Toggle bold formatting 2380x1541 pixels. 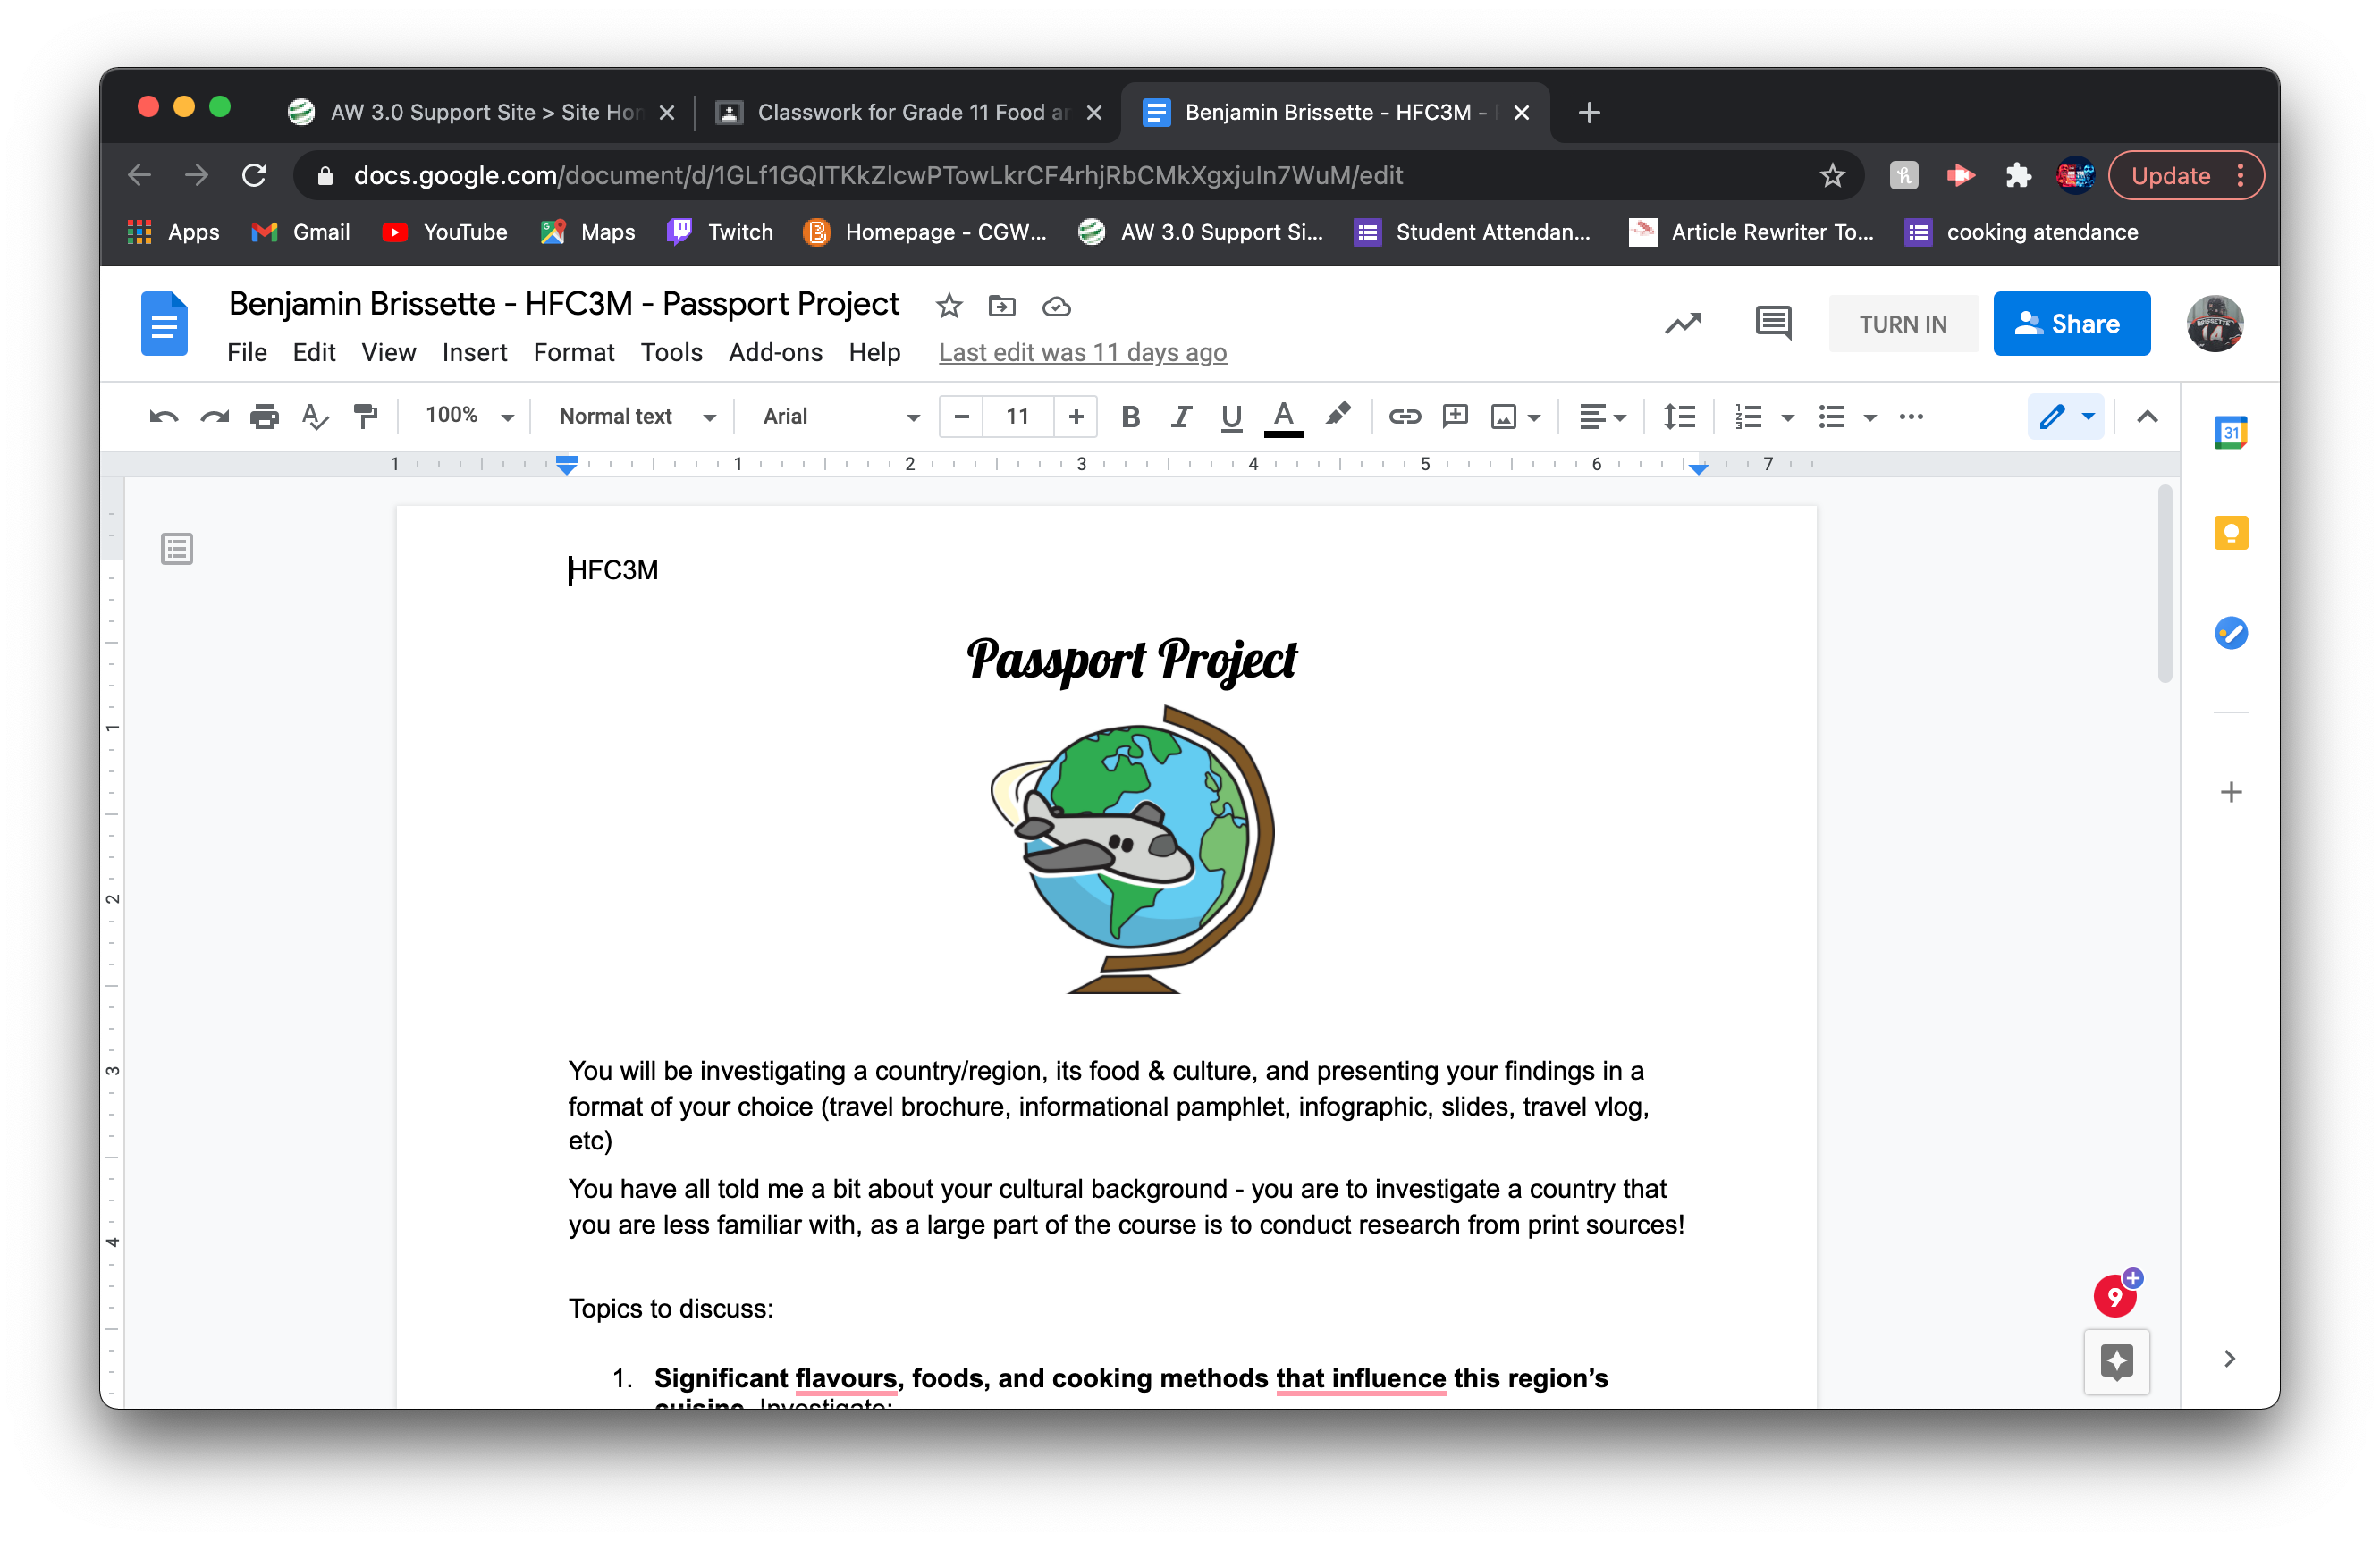pos(1130,416)
